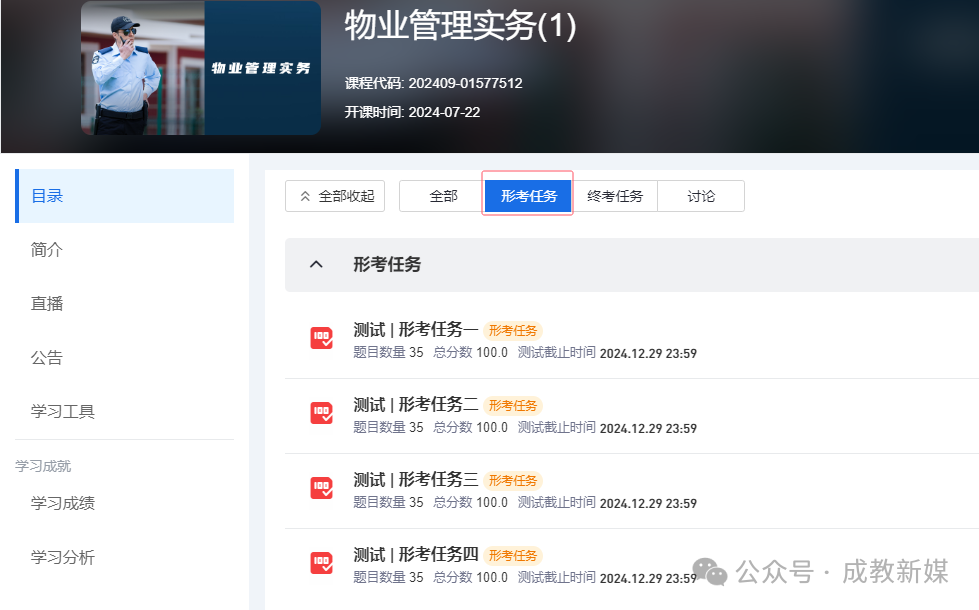Select 目录 in the left sidebar
The width and height of the screenshot is (979, 610).
(47, 196)
